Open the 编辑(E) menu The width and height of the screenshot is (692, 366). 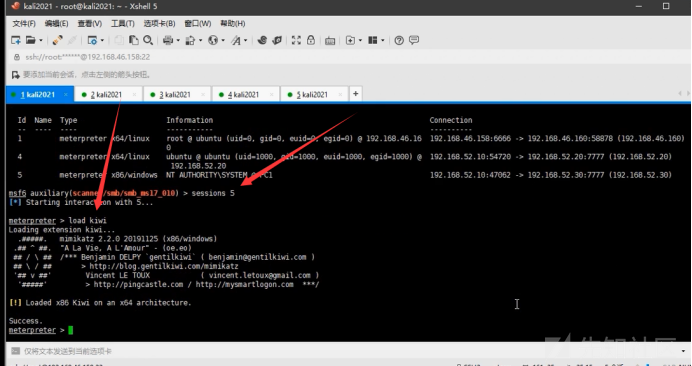pos(56,23)
